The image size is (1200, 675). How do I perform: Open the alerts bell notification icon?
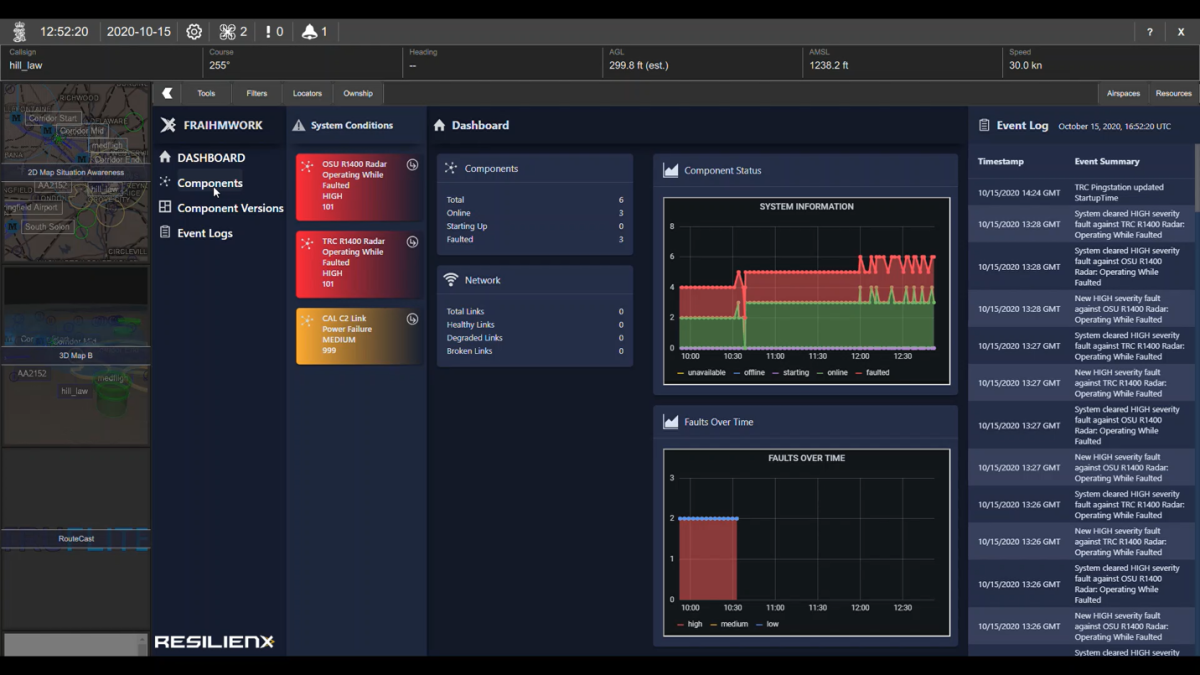click(310, 32)
